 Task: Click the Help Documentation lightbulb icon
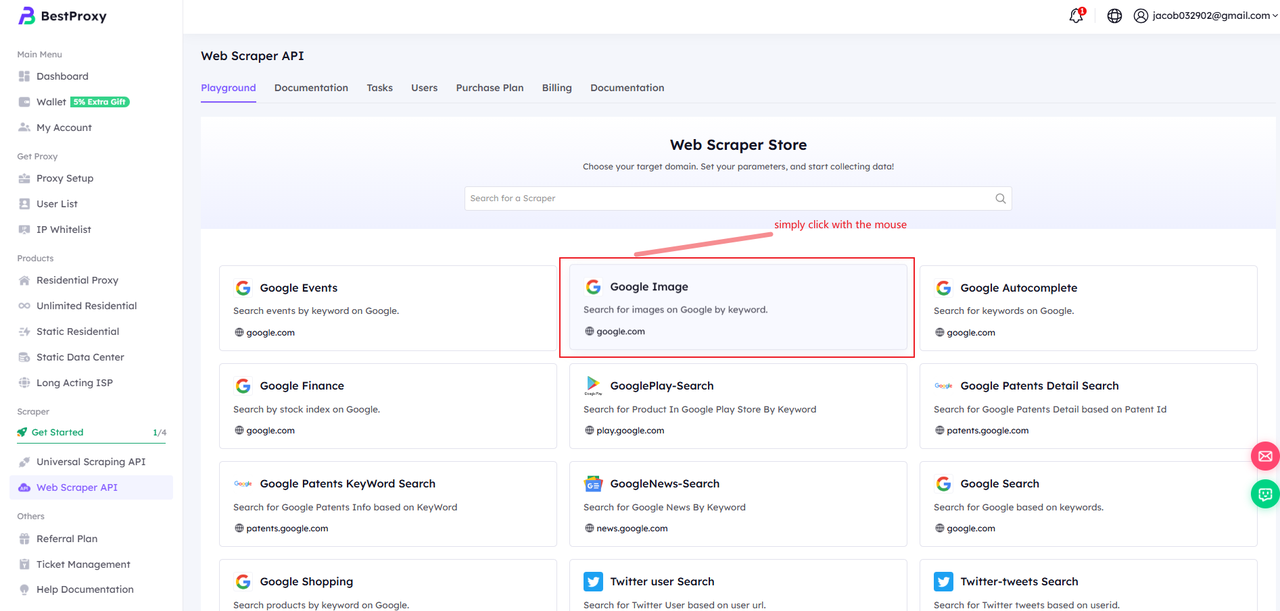pyautogui.click(x=25, y=590)
